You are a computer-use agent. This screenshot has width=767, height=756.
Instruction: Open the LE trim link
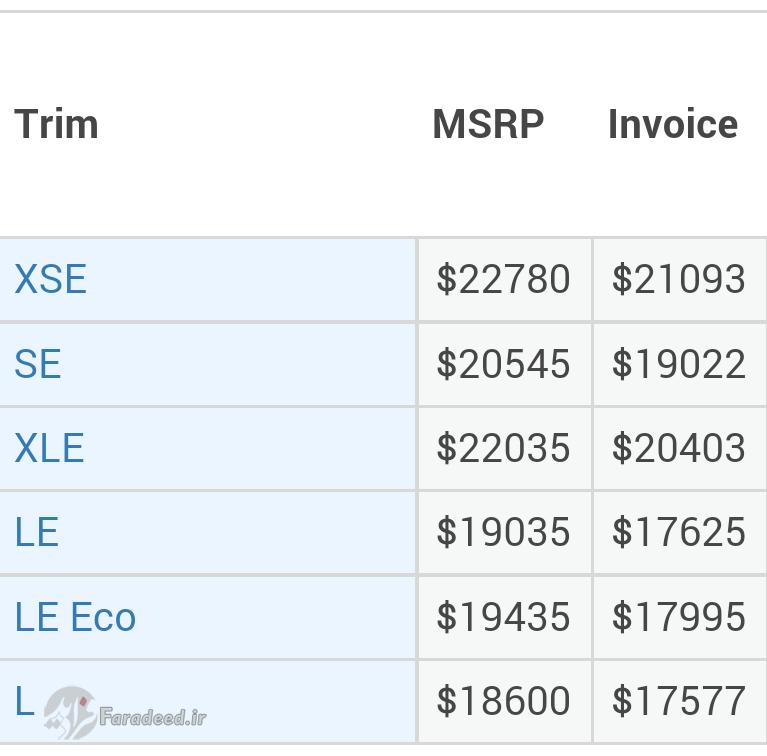(x=37, y=532)
